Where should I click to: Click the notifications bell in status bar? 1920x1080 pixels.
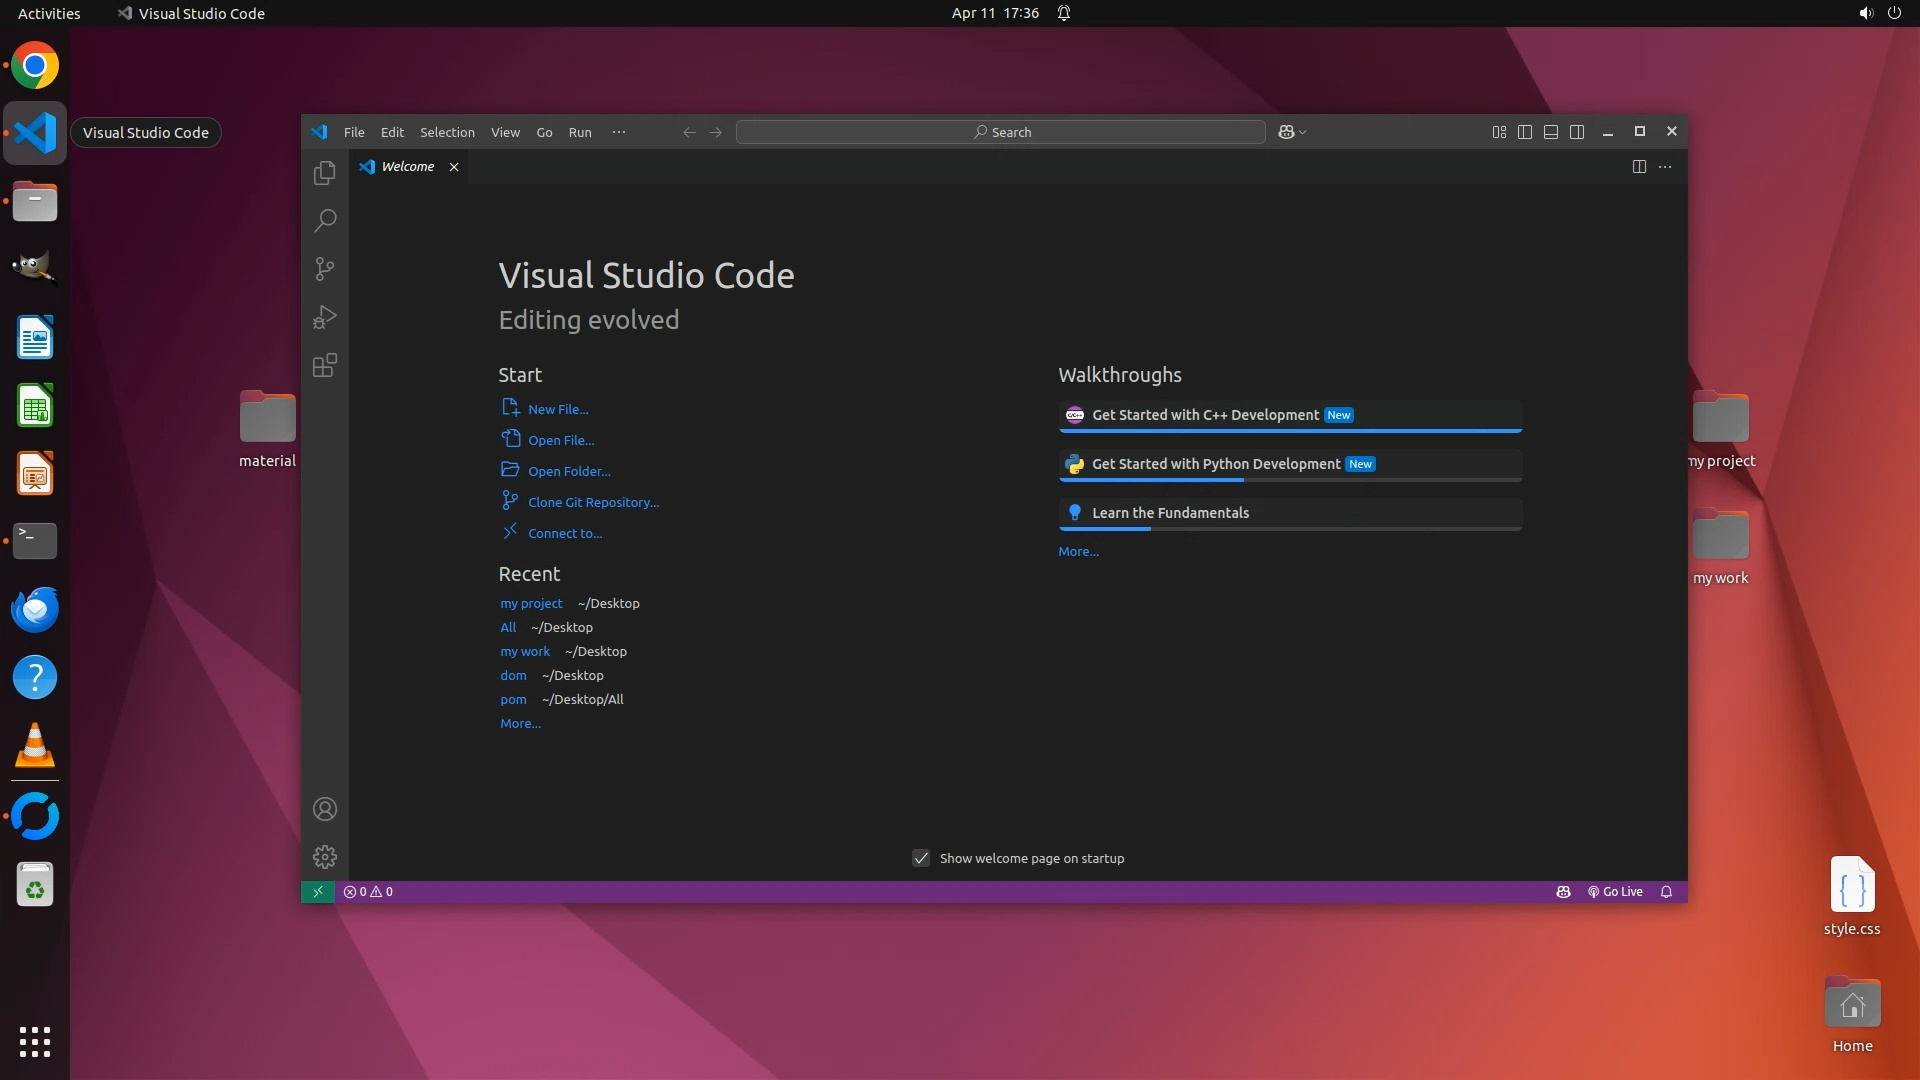click(1666, 892)
